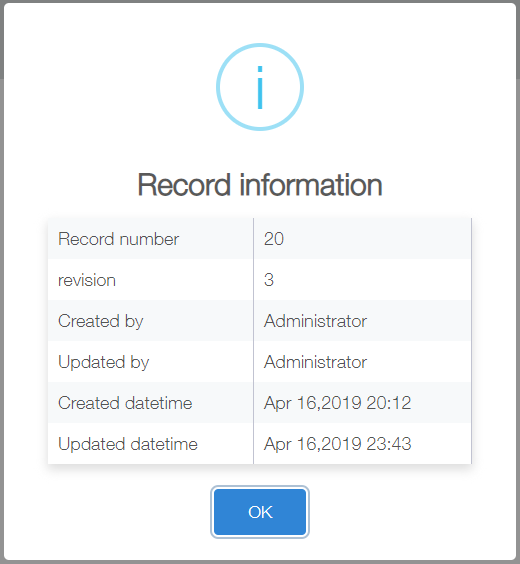The width and height of the screenshot is (520, 564).
Task: Click the revision value 3
Action: tap(269, 280)
